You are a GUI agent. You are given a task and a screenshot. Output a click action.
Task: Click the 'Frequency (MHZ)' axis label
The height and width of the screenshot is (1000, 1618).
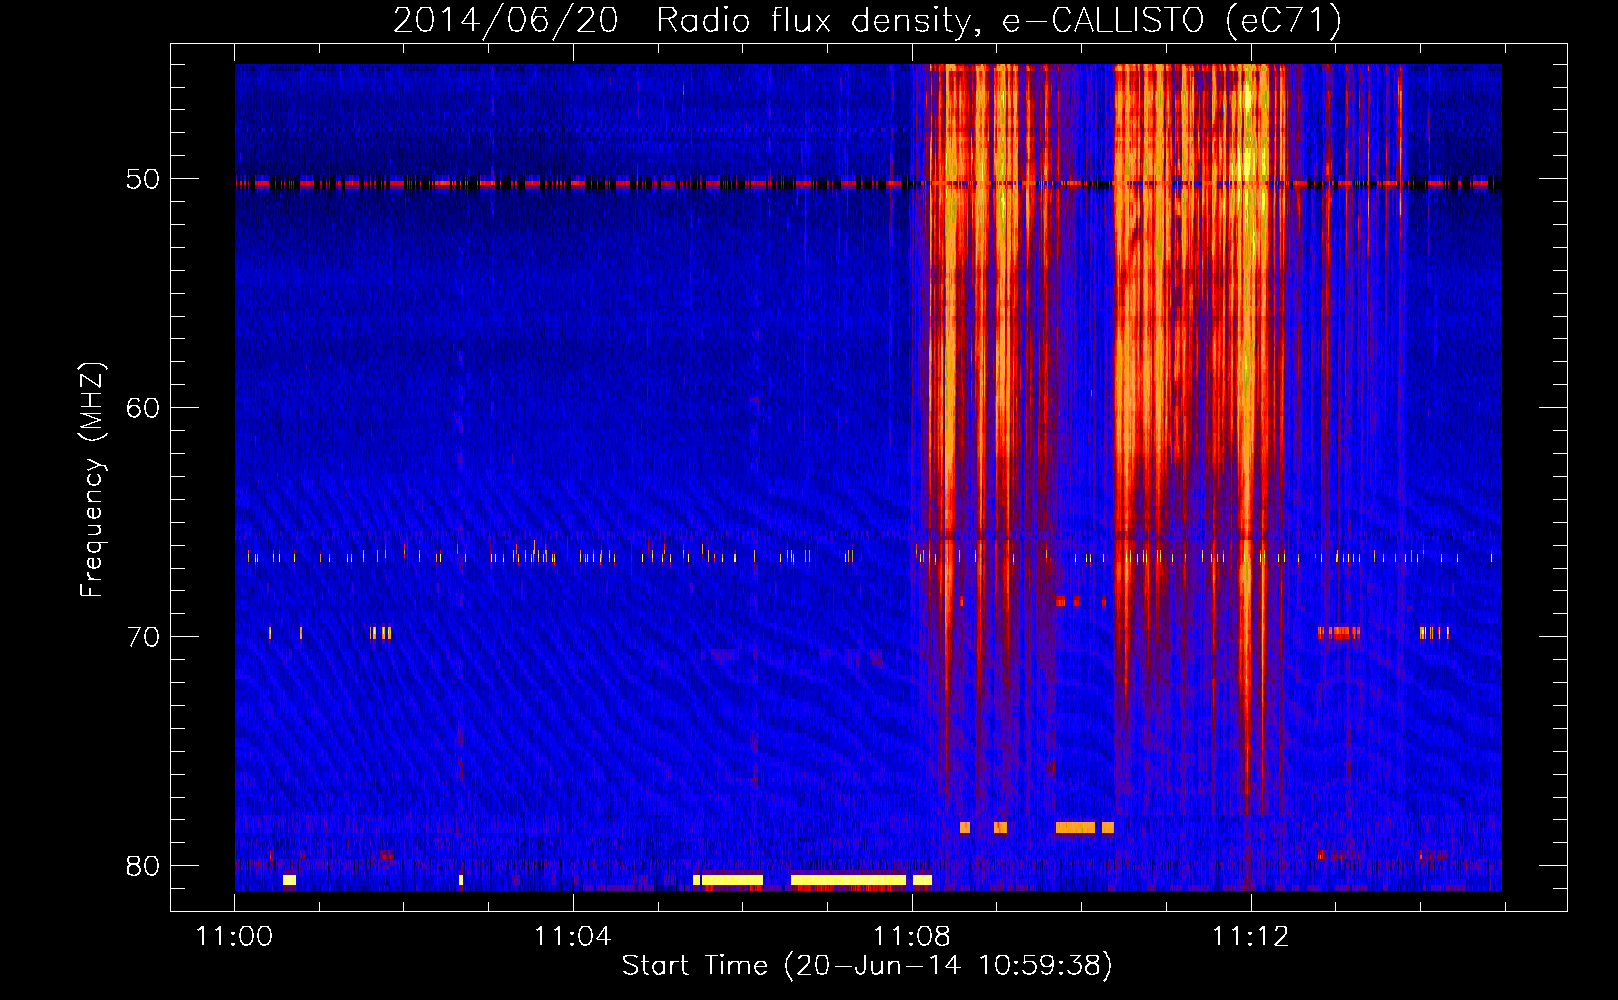pyautogui.click(x=92, y=480)
